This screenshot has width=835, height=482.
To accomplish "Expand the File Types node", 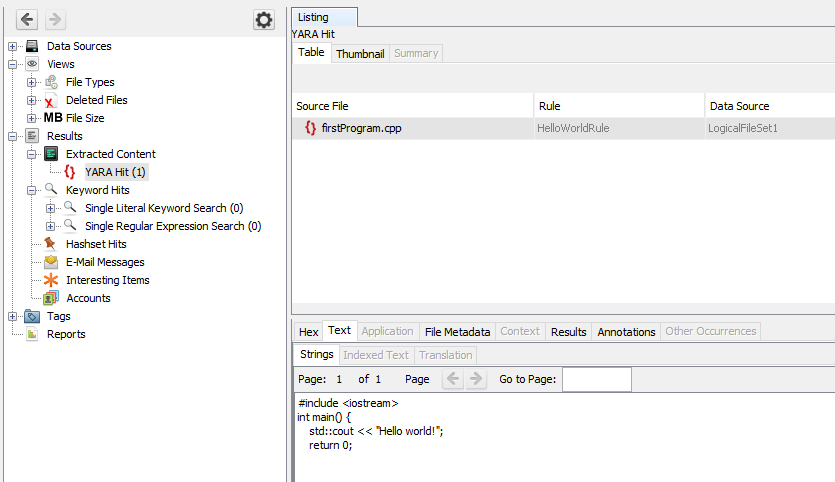I will (32, 82).
